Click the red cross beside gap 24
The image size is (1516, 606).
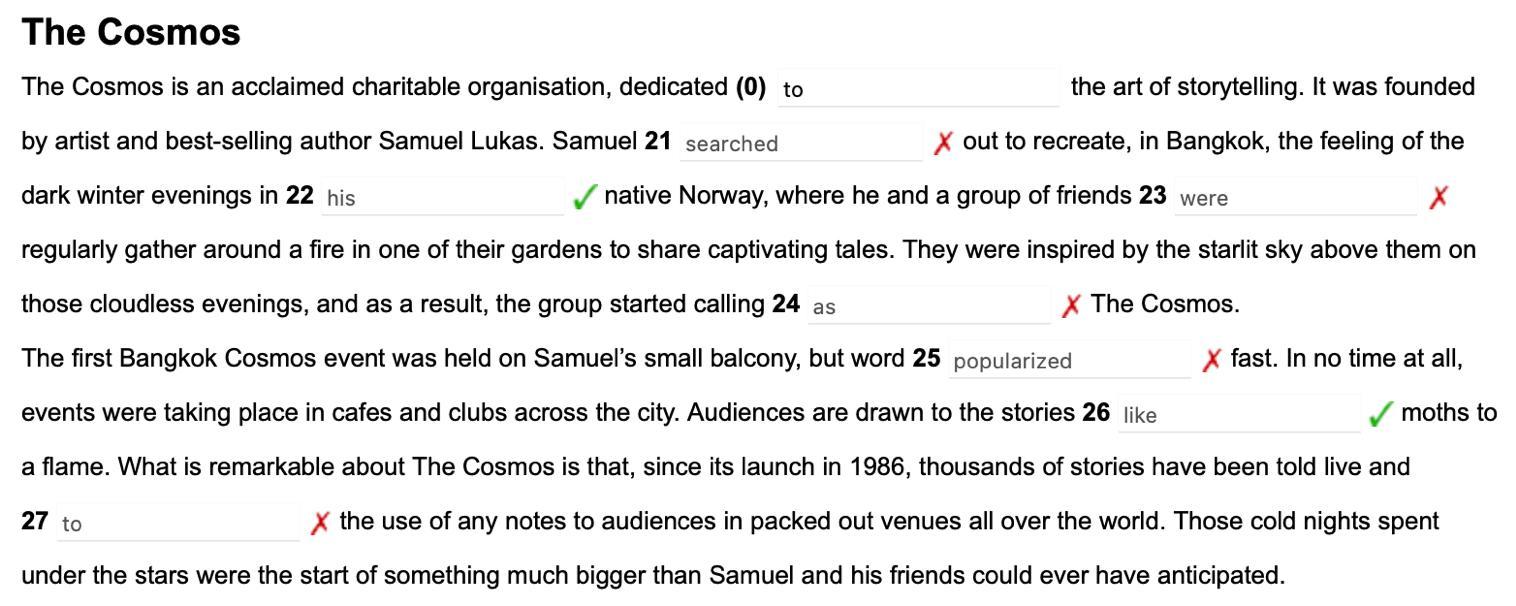[1071, 306]
